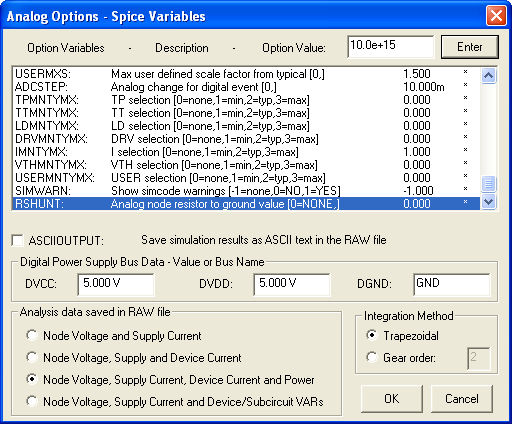Click the 10.000m value of ADCSTEP
The width and height of the screenshot is (512, 424).
coord(424,87)
